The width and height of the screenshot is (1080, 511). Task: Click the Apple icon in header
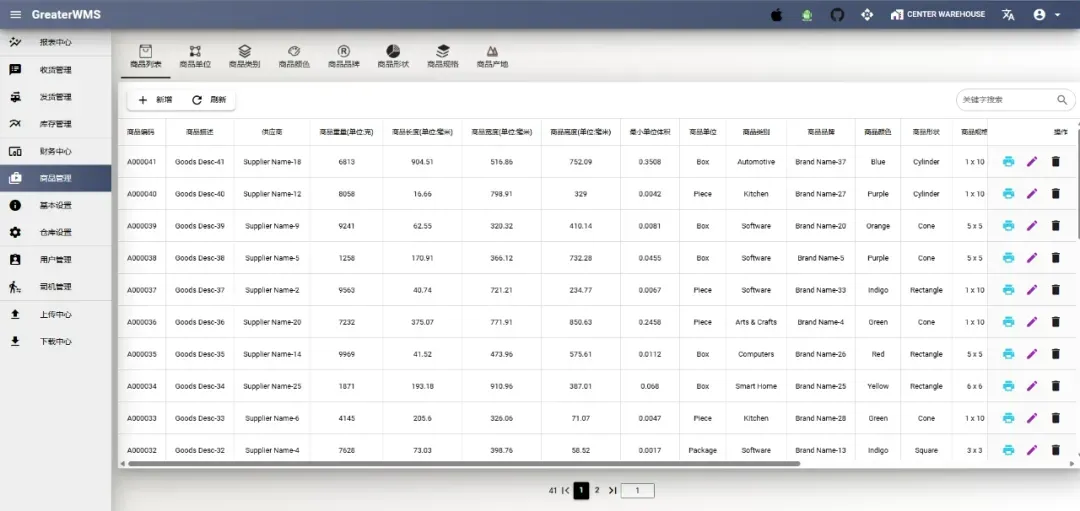(777, 15)
